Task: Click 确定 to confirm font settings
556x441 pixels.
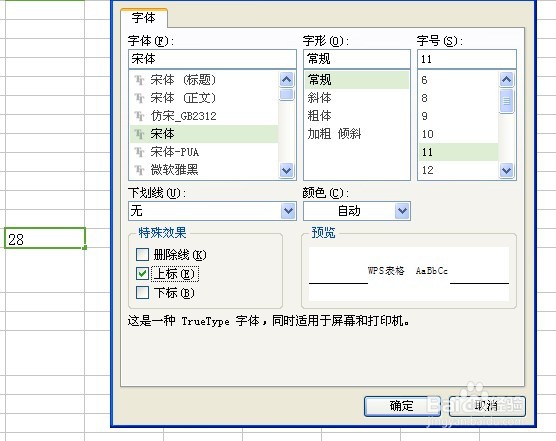Action: tap(402, 406)
